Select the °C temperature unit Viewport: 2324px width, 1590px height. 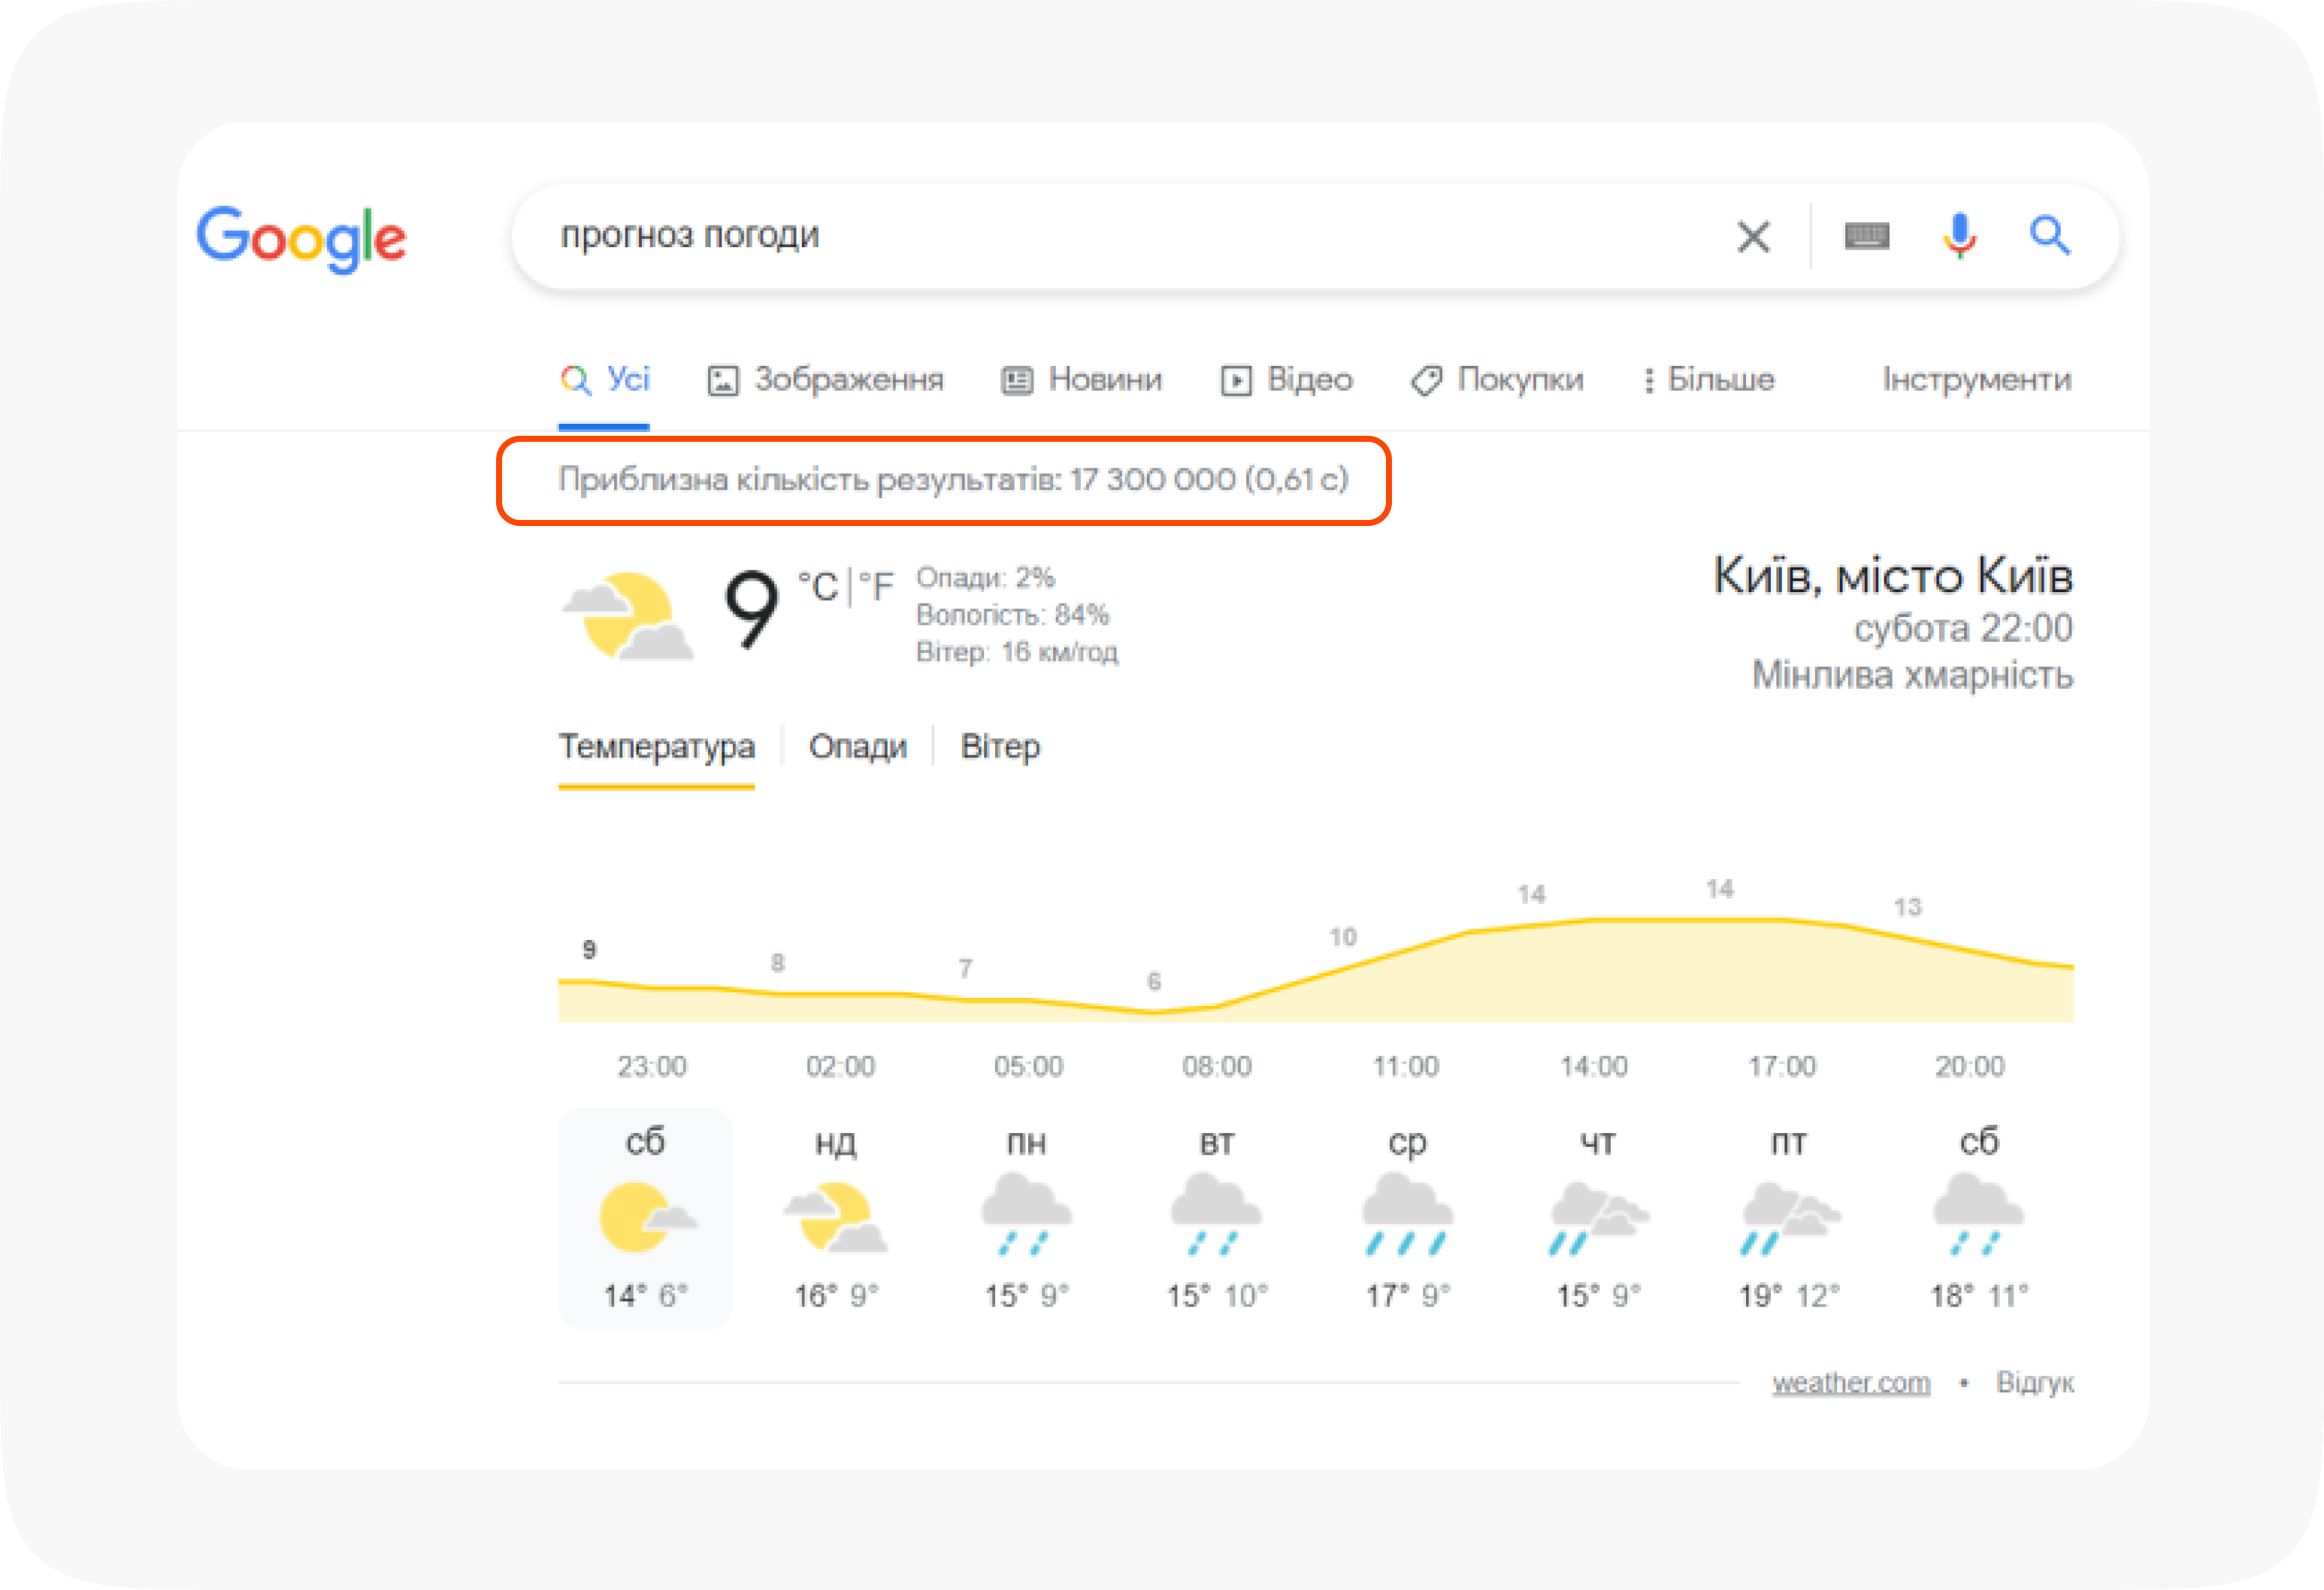[x=818, y=586]
